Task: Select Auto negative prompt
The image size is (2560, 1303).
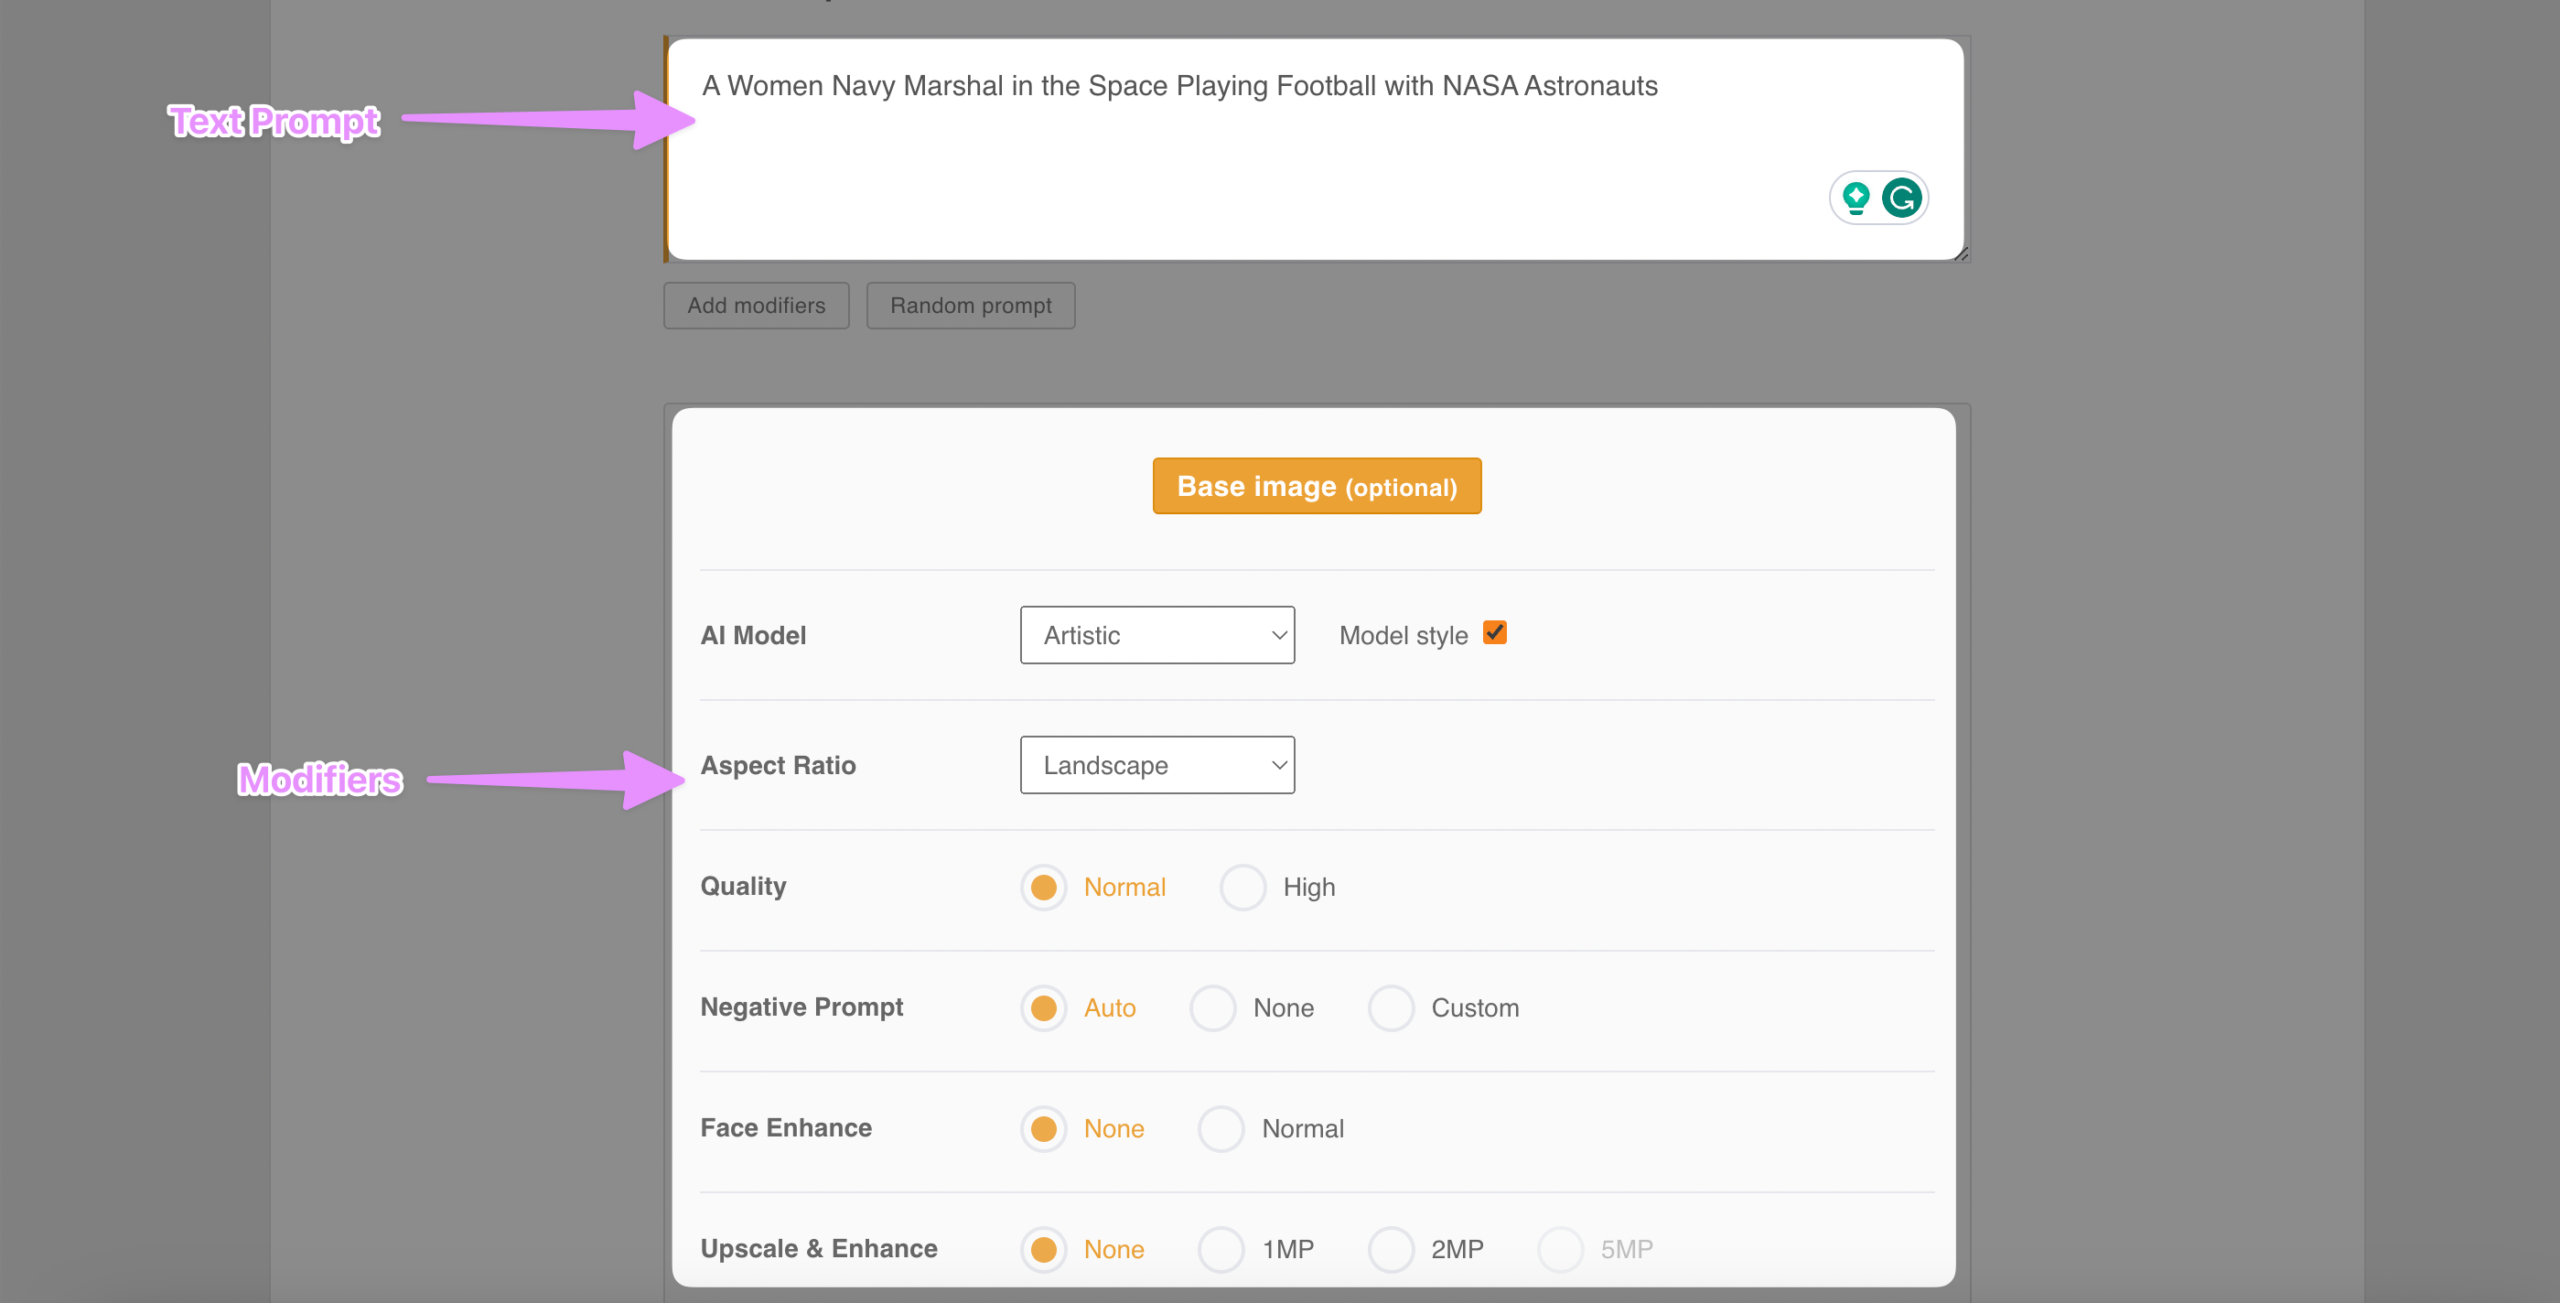Action: click(x=1043, y=1008)
